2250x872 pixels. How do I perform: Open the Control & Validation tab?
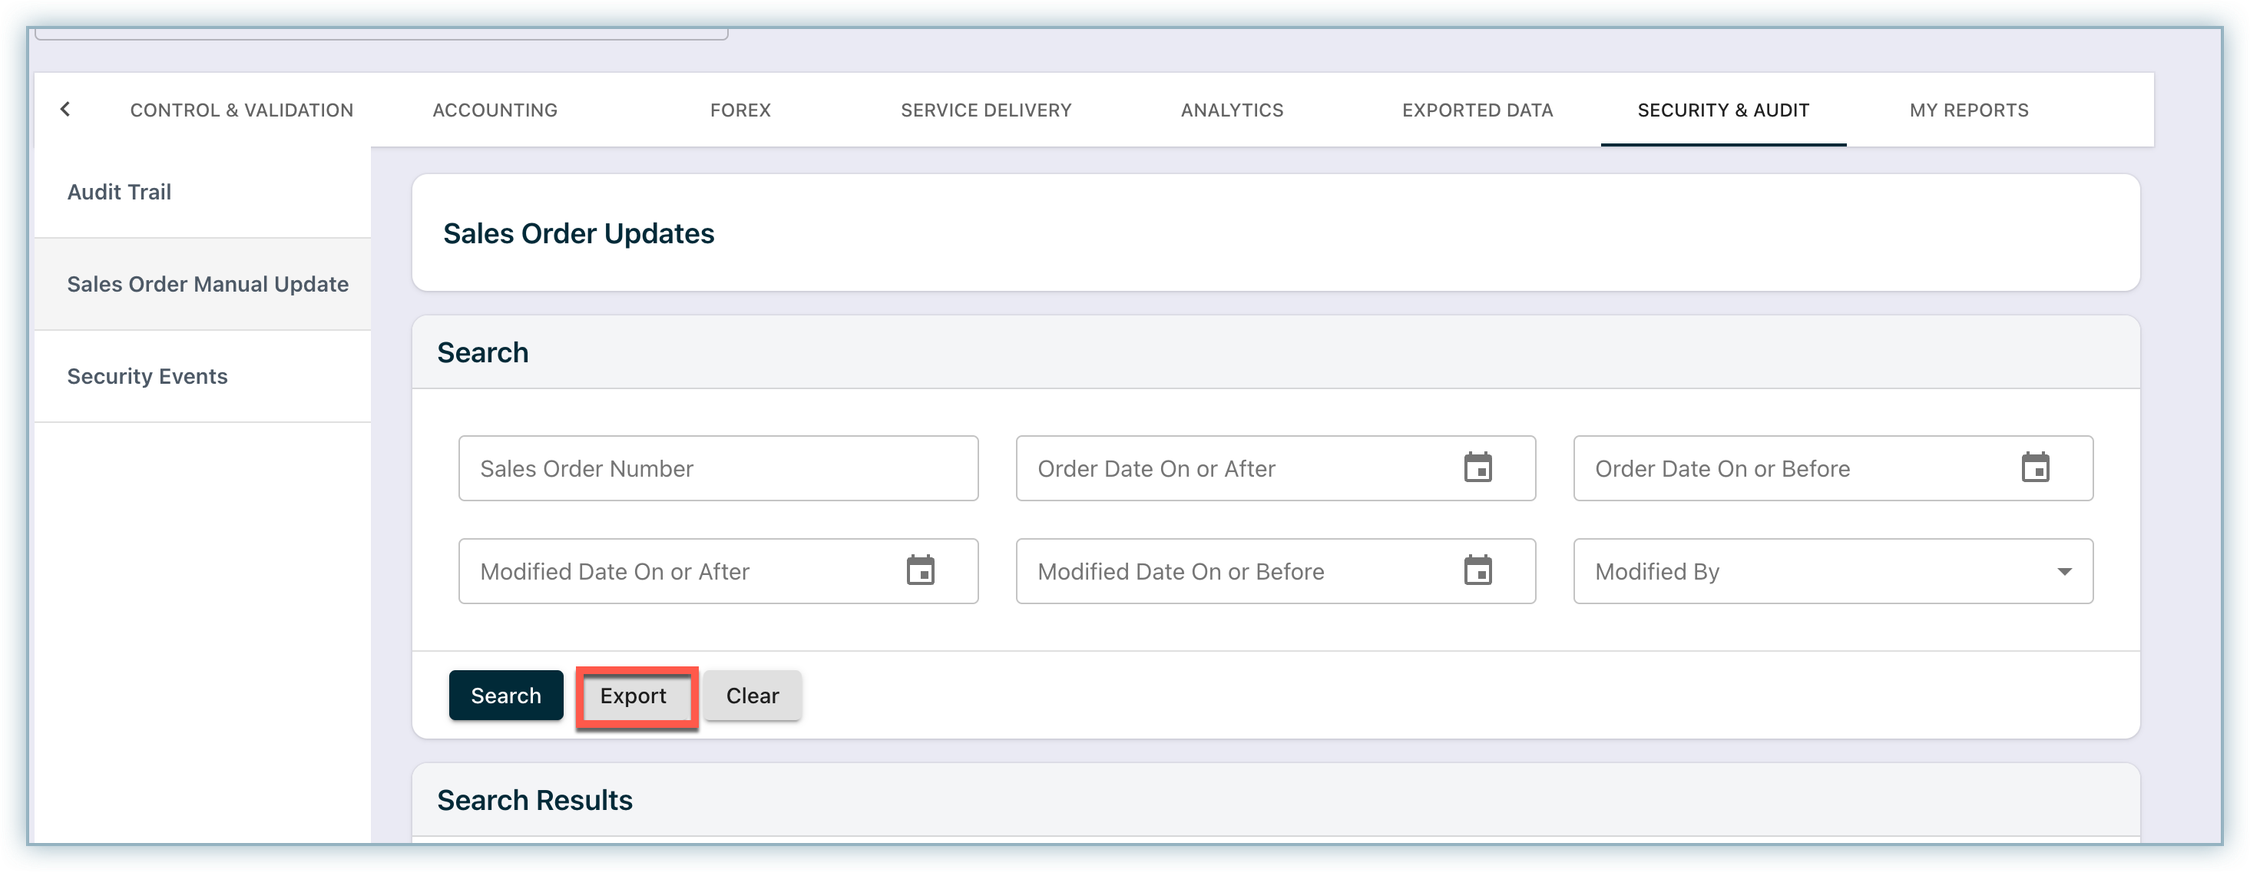click(x=242, y=110)
